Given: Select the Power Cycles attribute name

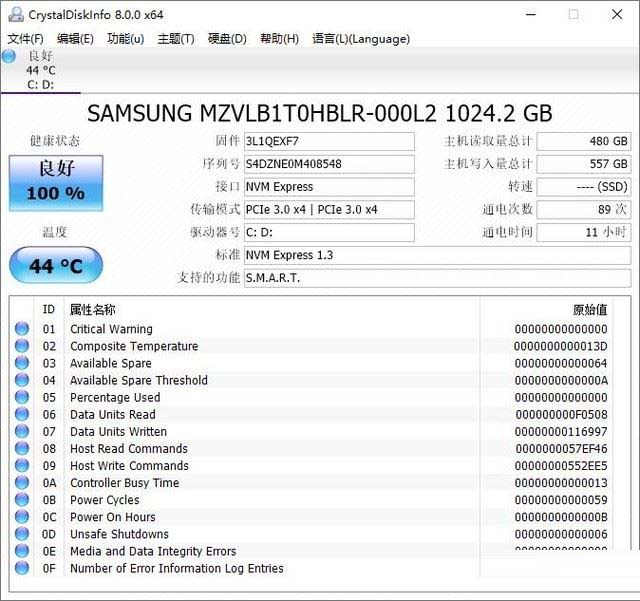Looking at the screenshot, I should [105, 500].
